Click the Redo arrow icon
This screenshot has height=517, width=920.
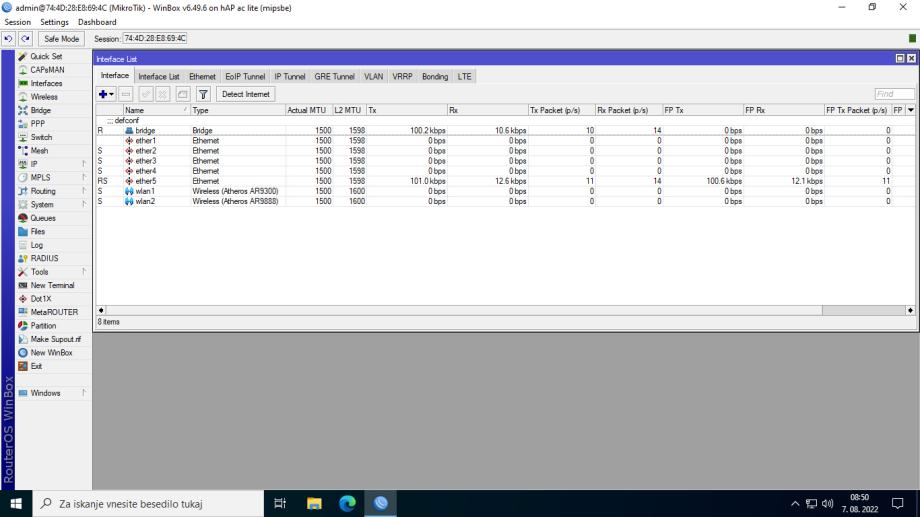pyautogui.click(x=26, y=39)
